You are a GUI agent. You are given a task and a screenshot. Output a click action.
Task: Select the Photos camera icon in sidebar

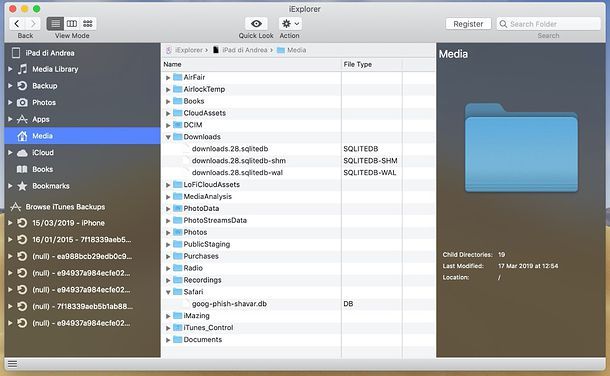click(23, 103)
